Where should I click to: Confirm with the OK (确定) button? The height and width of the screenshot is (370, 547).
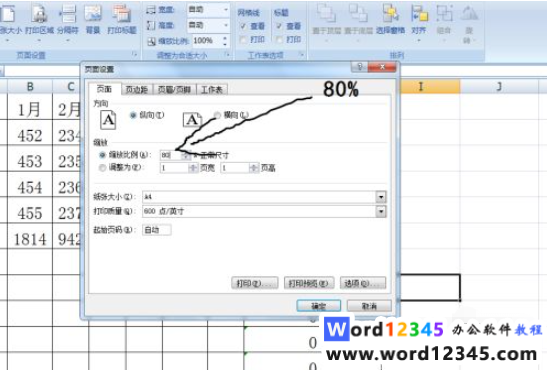[319, 306]
